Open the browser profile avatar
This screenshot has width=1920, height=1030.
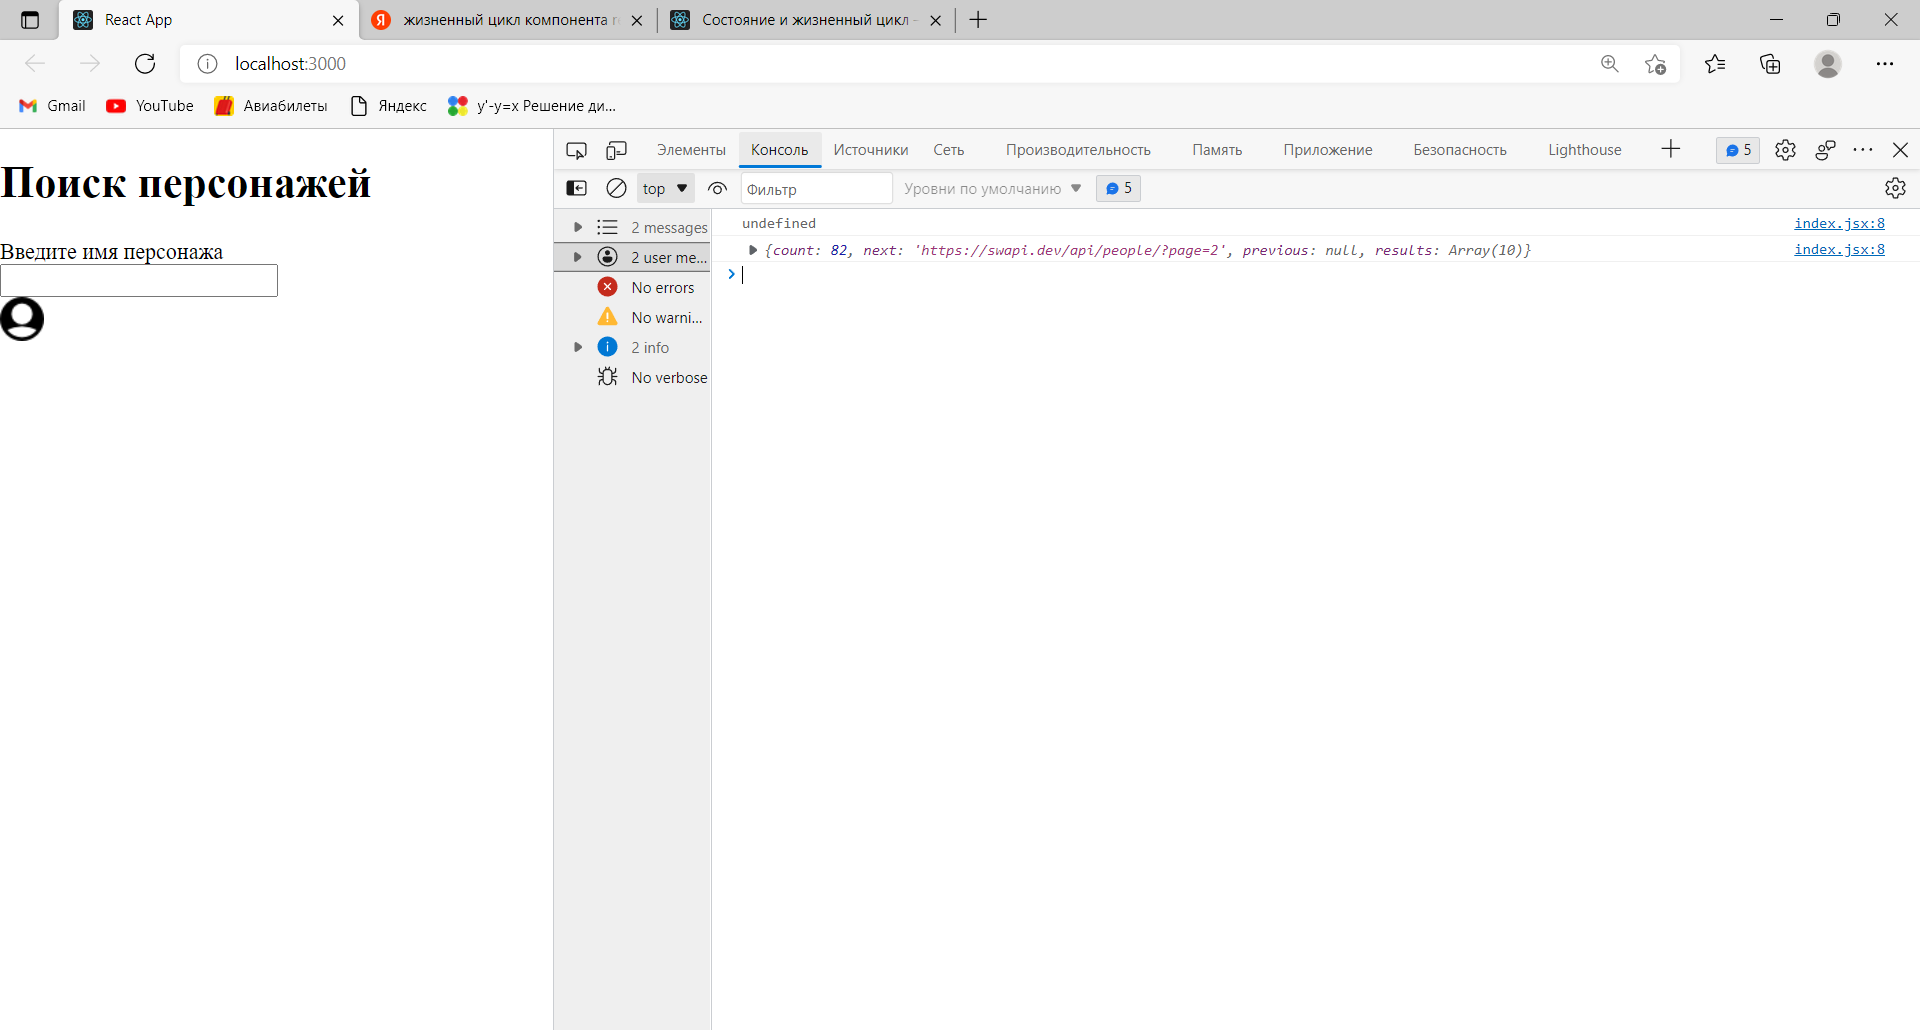1828,64
